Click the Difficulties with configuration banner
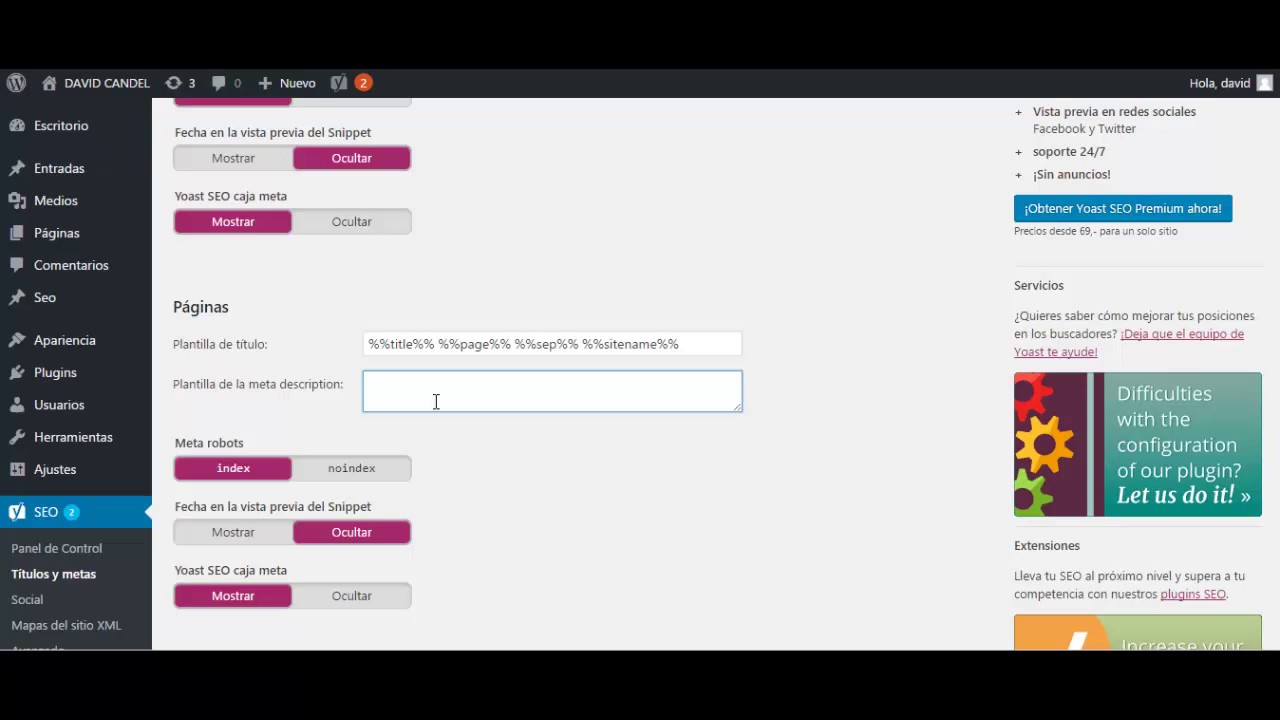 click(x=1138, y=445)
